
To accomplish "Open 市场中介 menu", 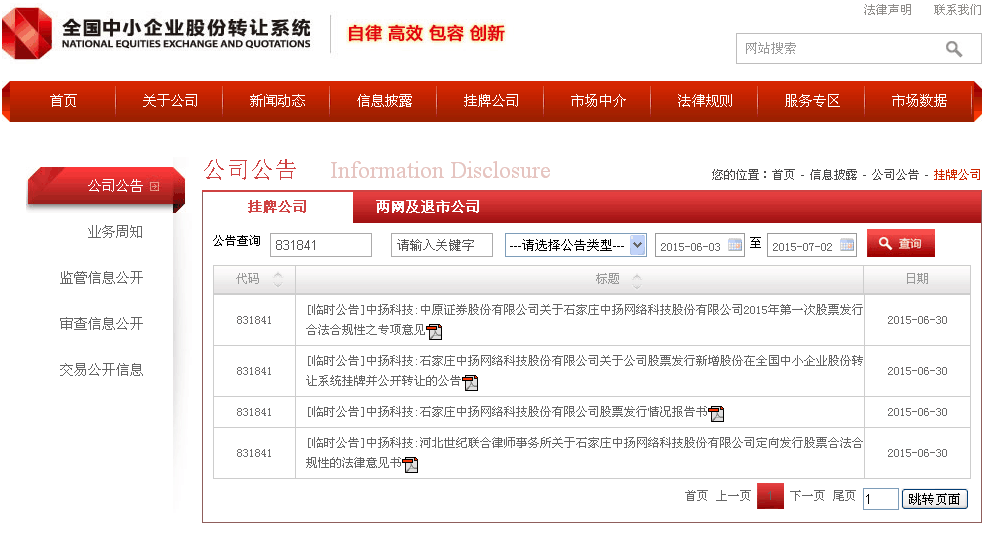I will click(598, 101).
